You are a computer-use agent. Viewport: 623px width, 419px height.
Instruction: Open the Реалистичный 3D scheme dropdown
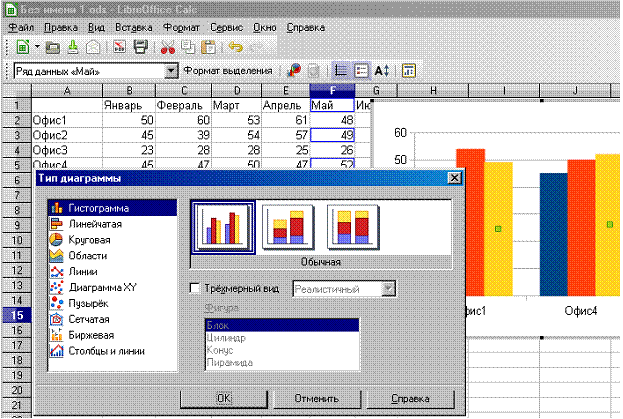pyautogui.click(x=388, y=289)
